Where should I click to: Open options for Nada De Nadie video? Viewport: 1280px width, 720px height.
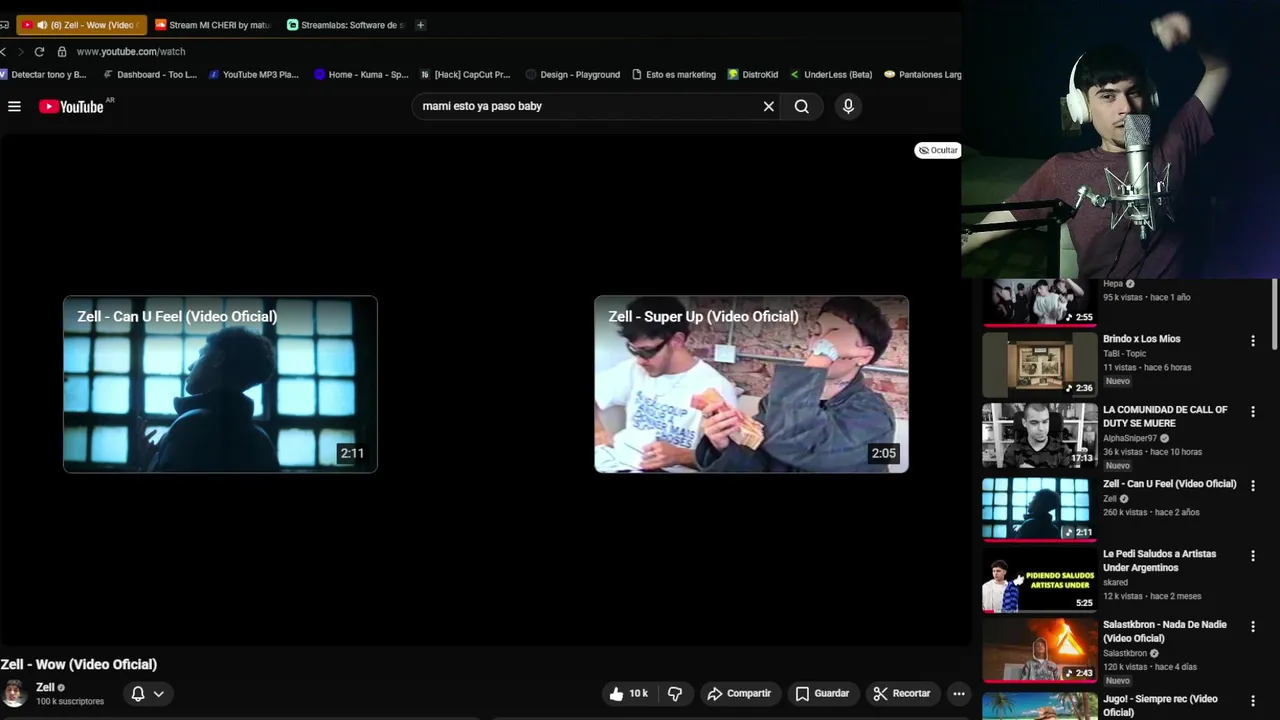pos(1252,626)
